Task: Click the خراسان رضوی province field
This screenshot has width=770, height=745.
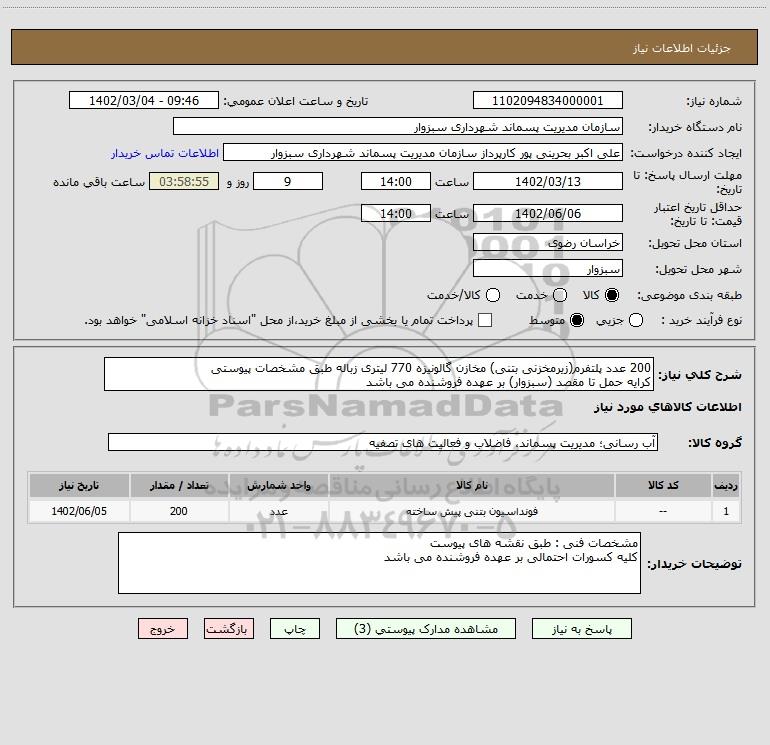Action: 548,243
